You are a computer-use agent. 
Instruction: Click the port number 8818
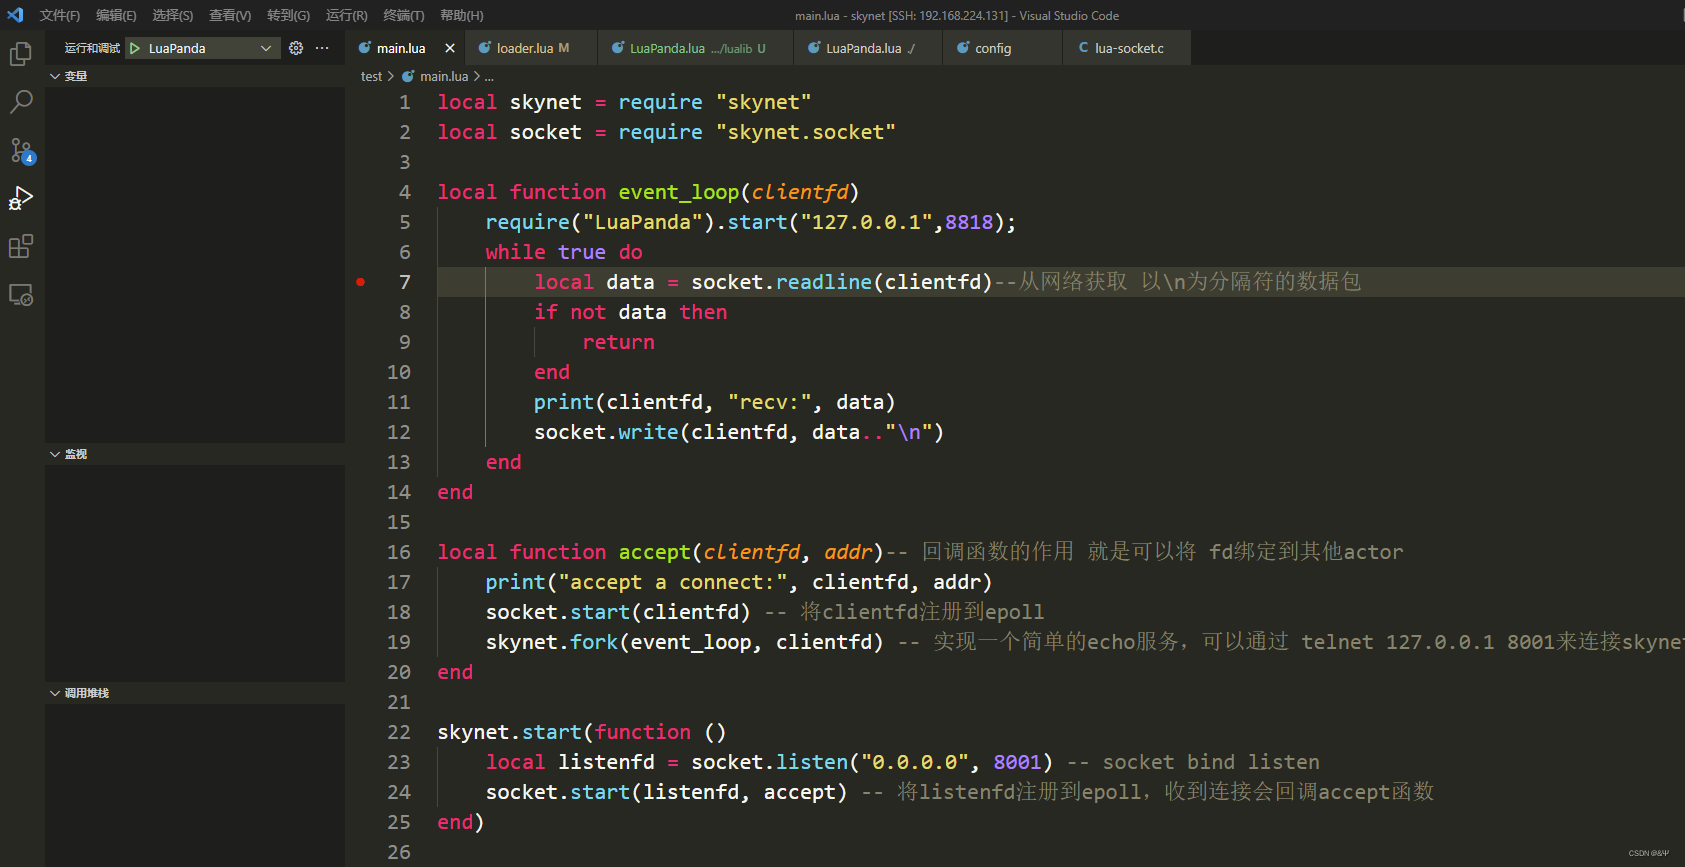coord(969,222)
